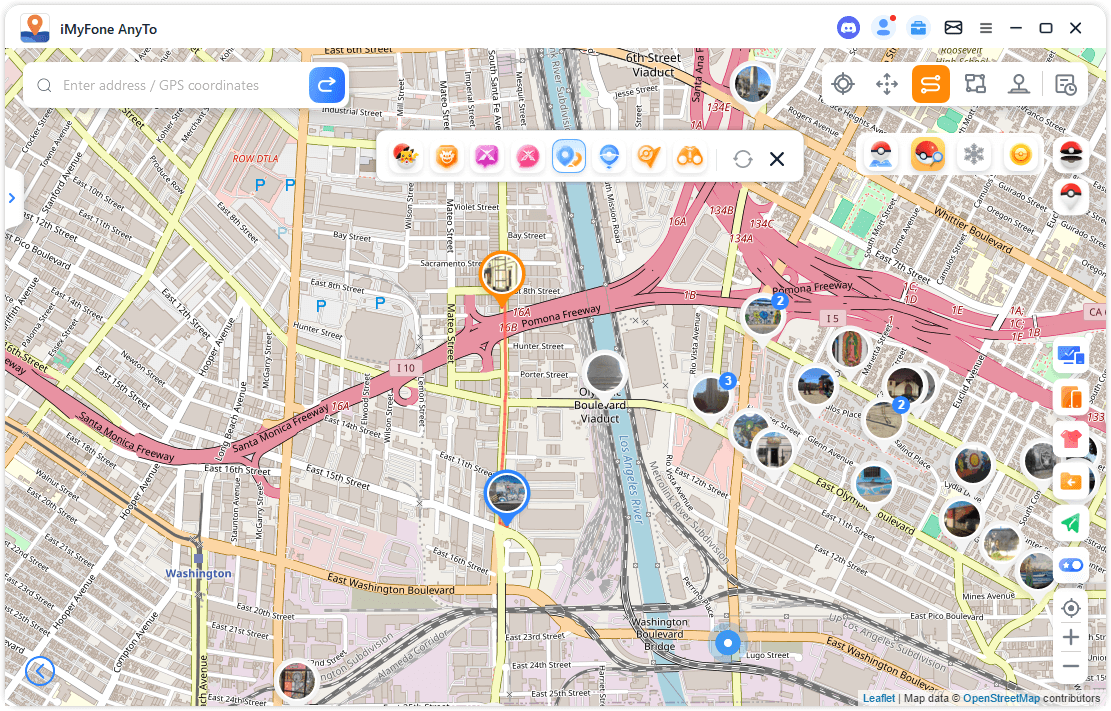Open the history records icon

(x=1066, y=84)
